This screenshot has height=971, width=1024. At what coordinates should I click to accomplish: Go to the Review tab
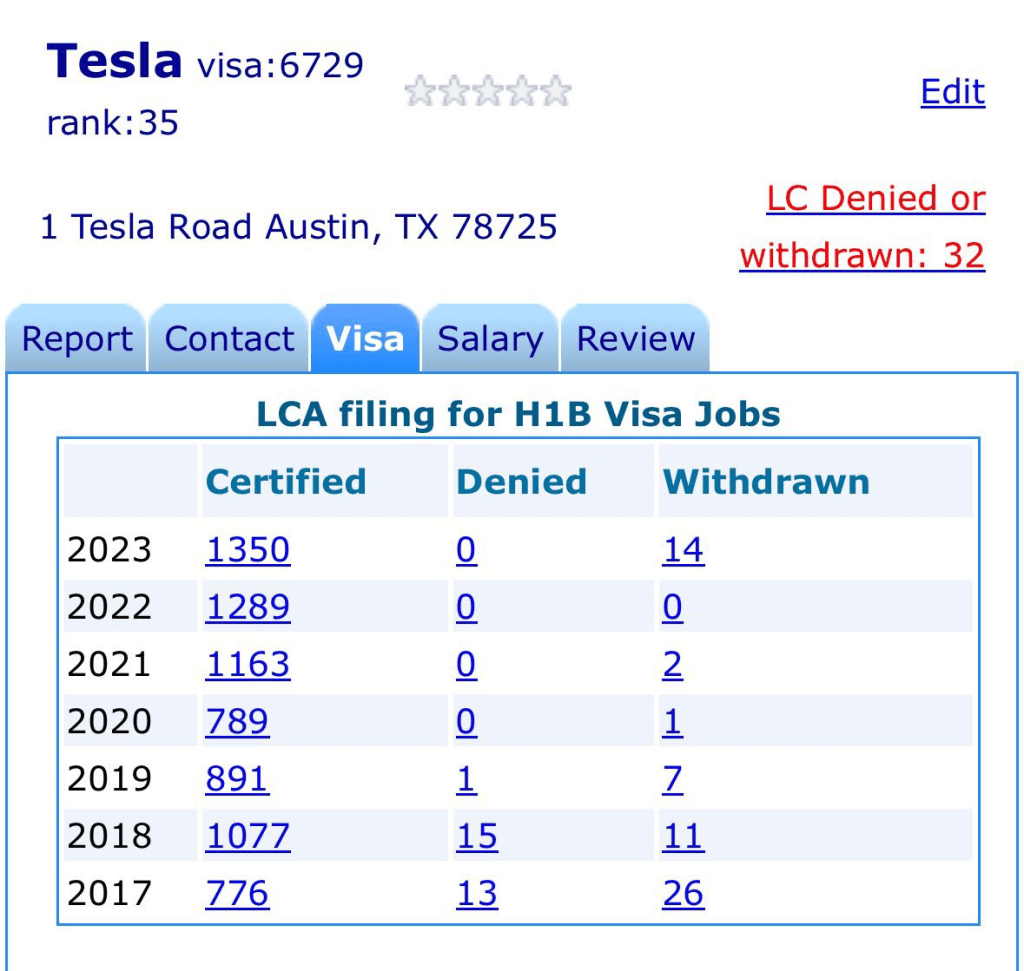coord(636,339)
